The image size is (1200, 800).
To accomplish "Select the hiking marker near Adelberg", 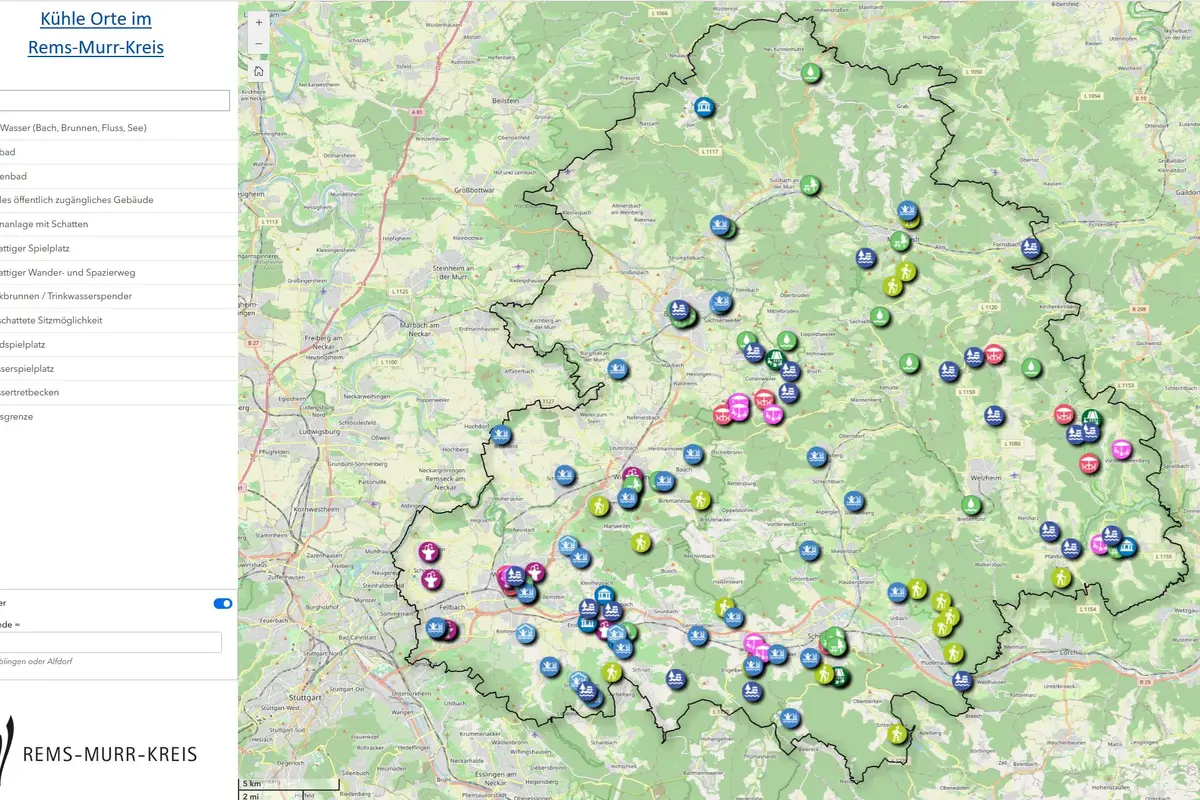I will tap(897, 734).
